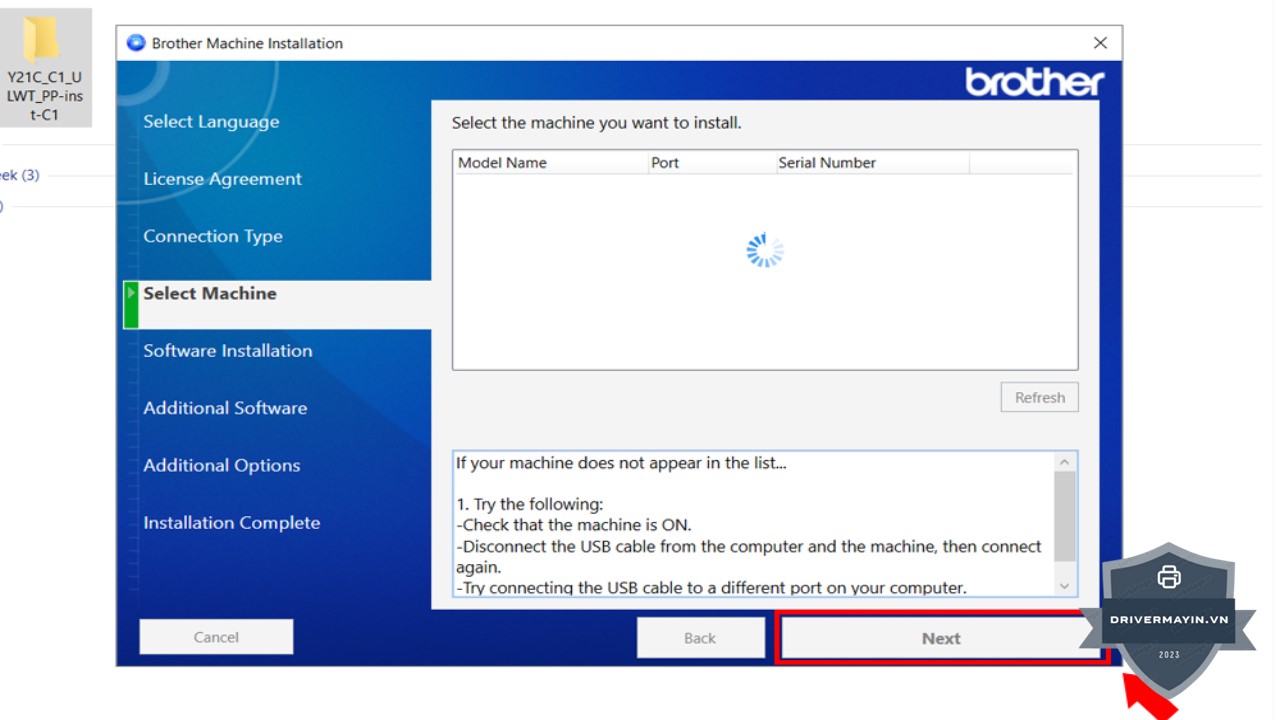Image resolution: width=1280 pixels, height=720 pixels.
Task: Click the scroll down arrow in help text
Action: 1064,586
